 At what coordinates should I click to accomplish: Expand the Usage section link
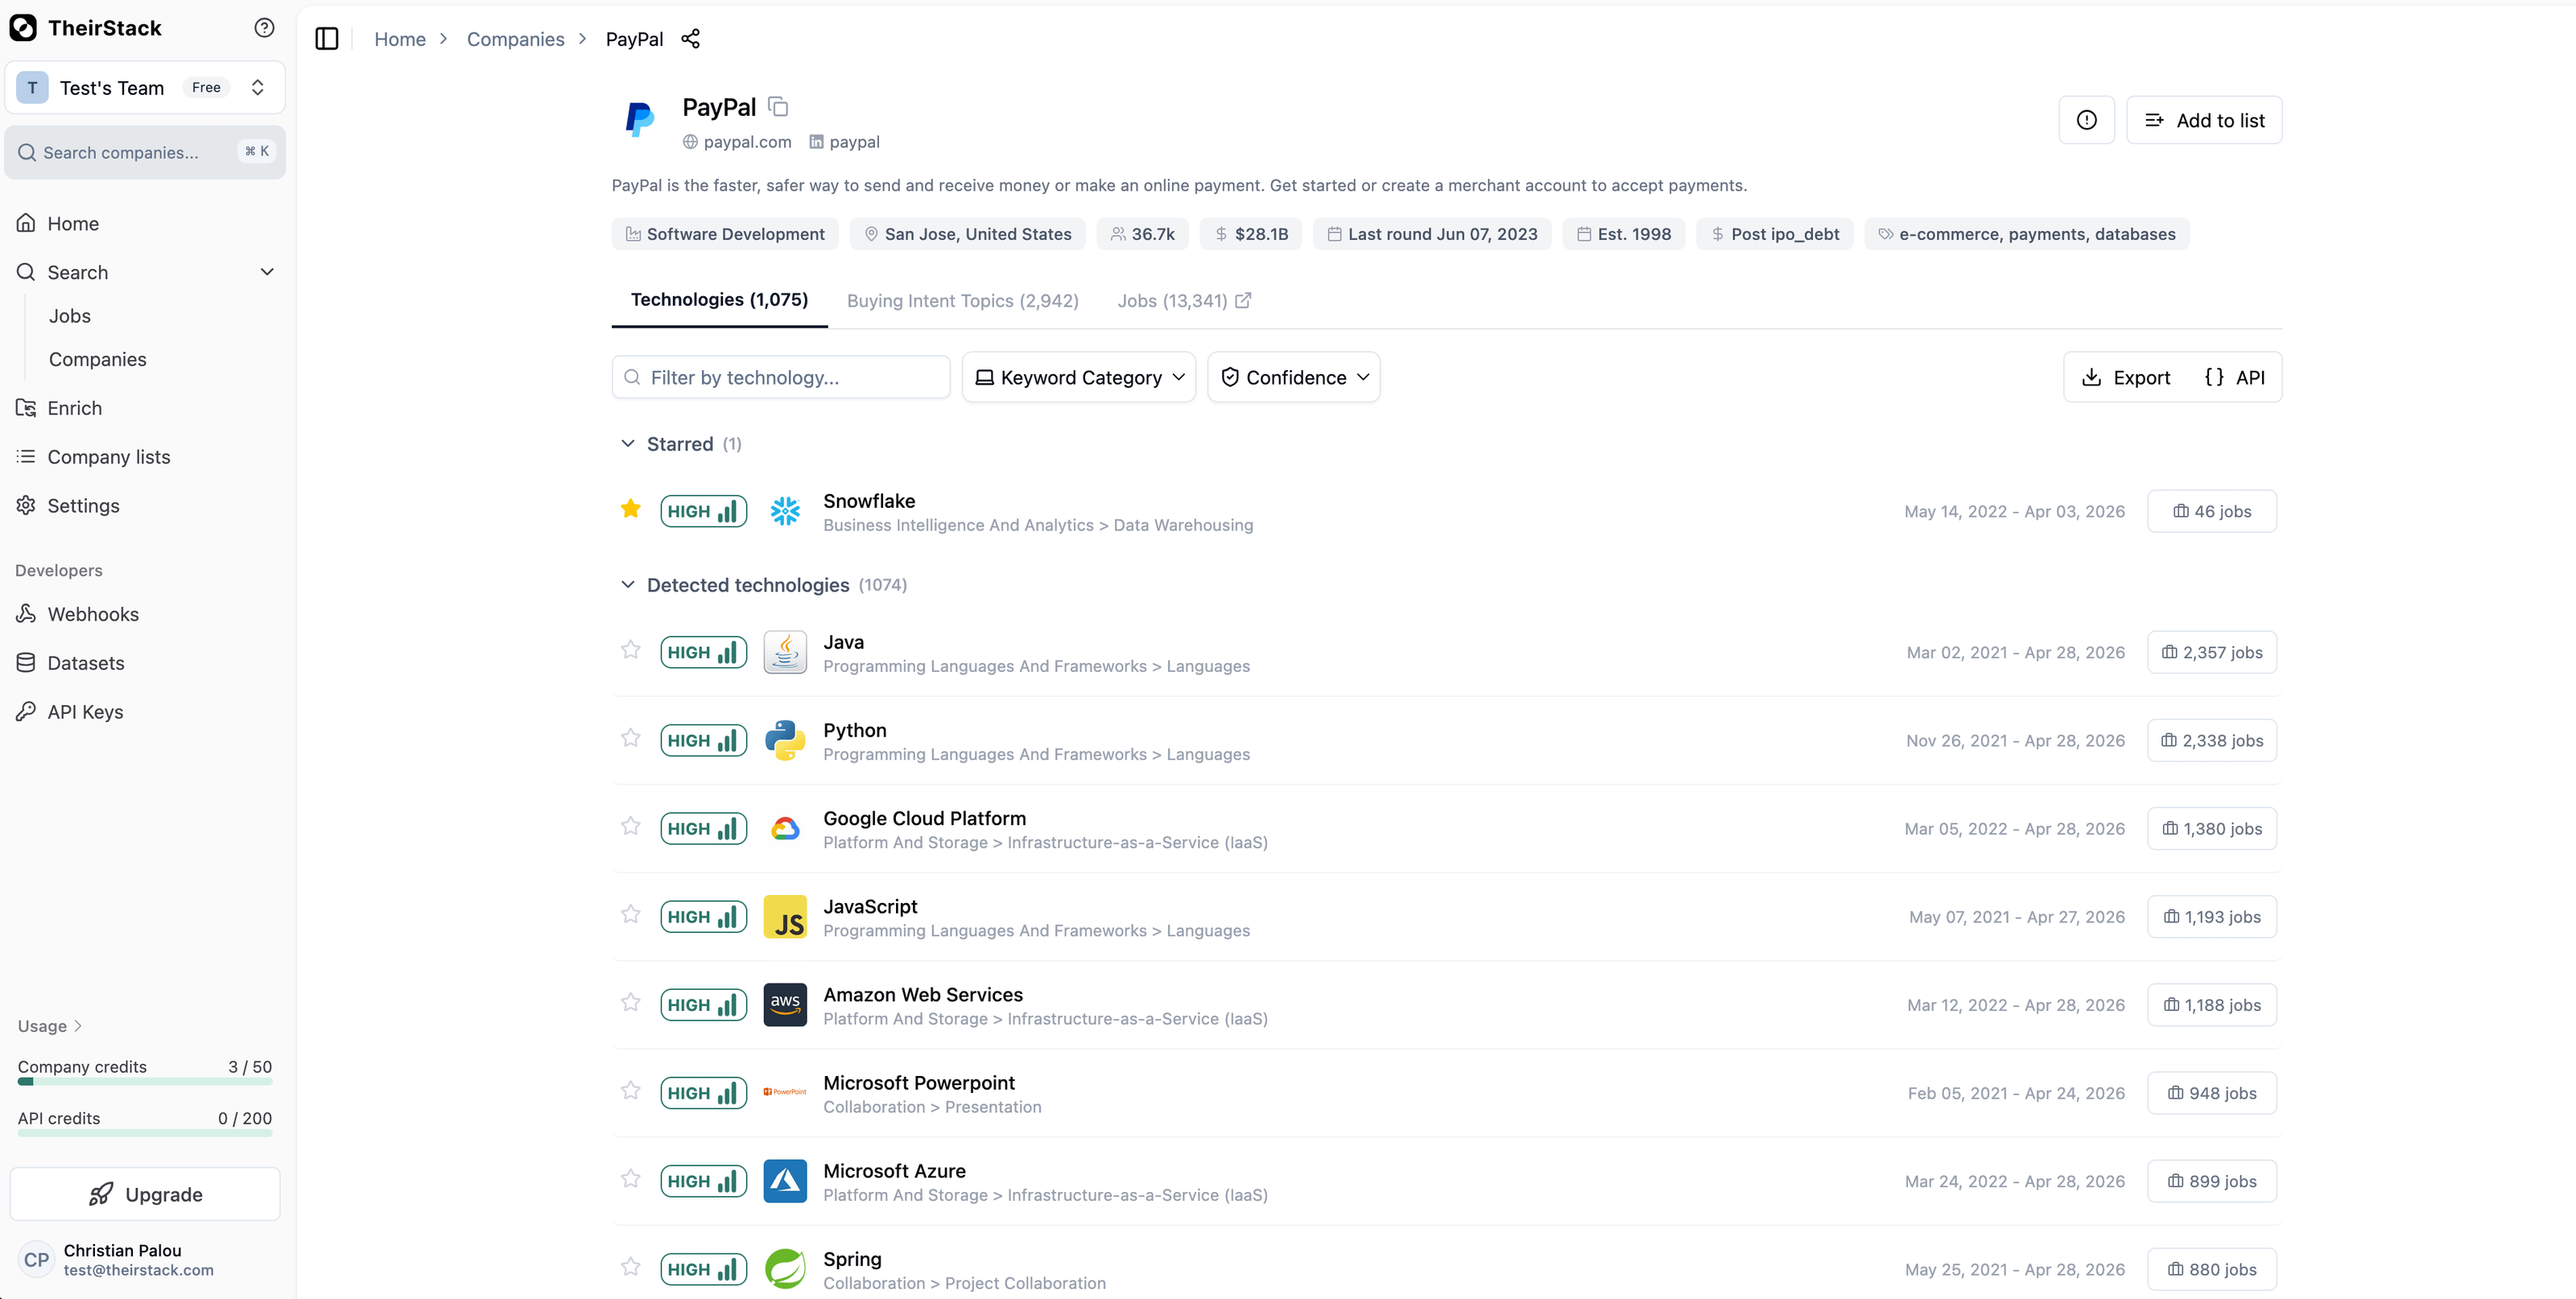pyautogui.click(x=49, y=1026)
